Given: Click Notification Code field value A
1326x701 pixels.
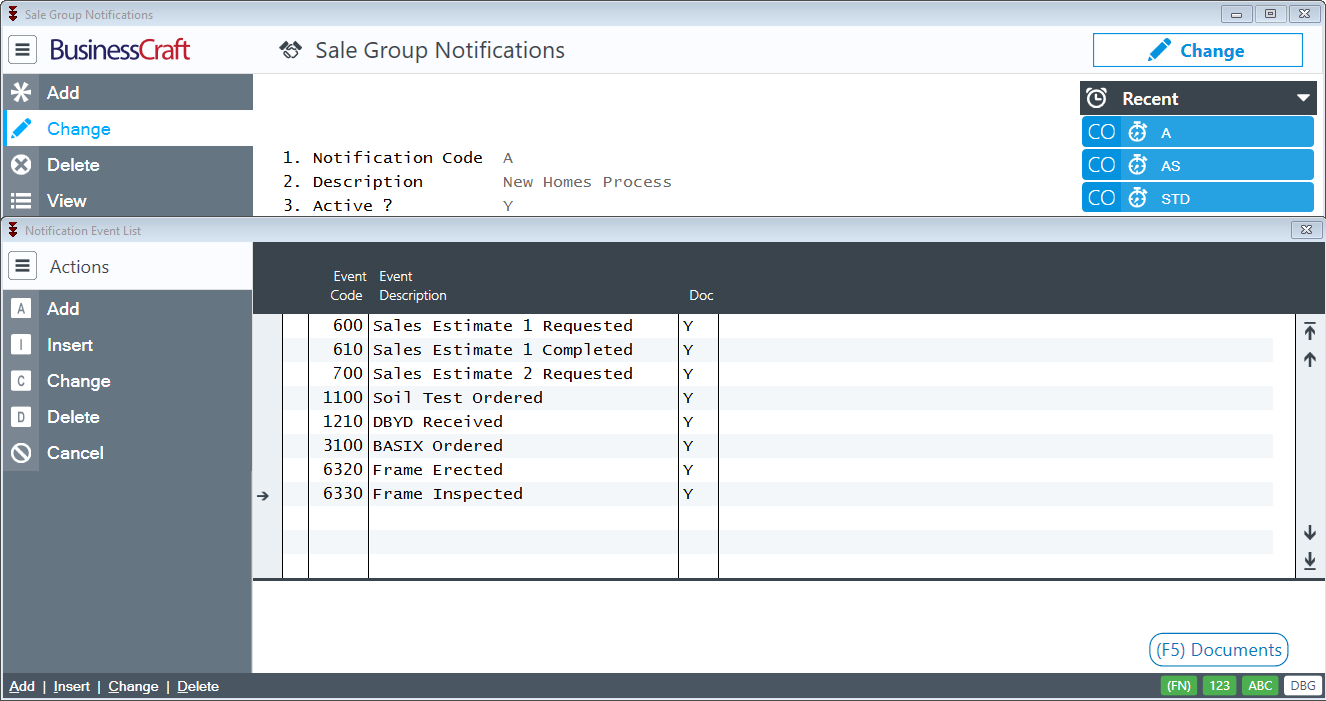Looking at the screenshot, I should [508, 158].
